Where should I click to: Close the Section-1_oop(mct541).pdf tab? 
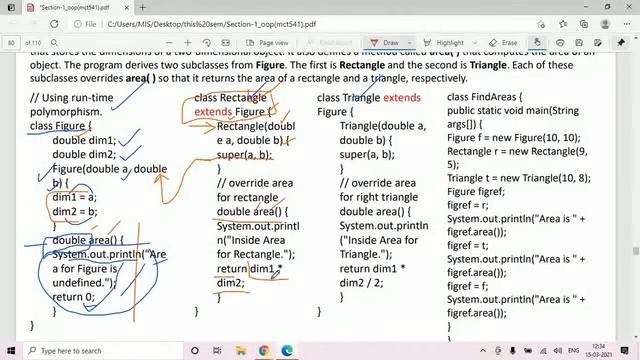click(127, 7)
